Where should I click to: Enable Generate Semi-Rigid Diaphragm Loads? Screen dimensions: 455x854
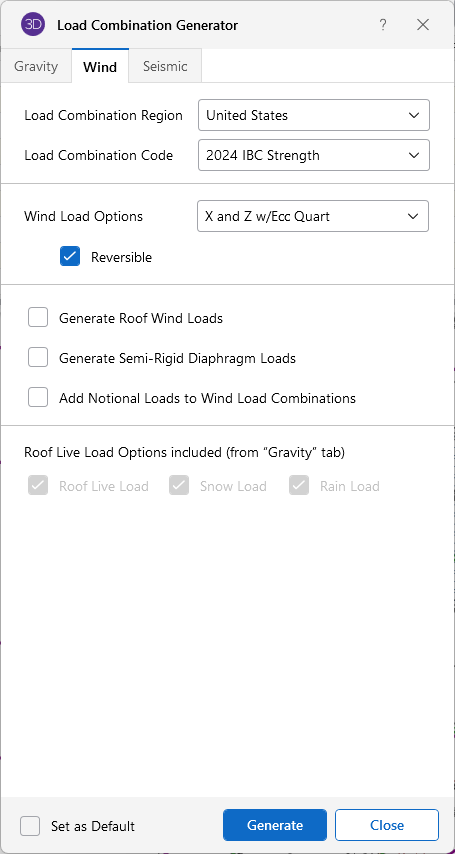pyautogui.click(x=38, y=358)
